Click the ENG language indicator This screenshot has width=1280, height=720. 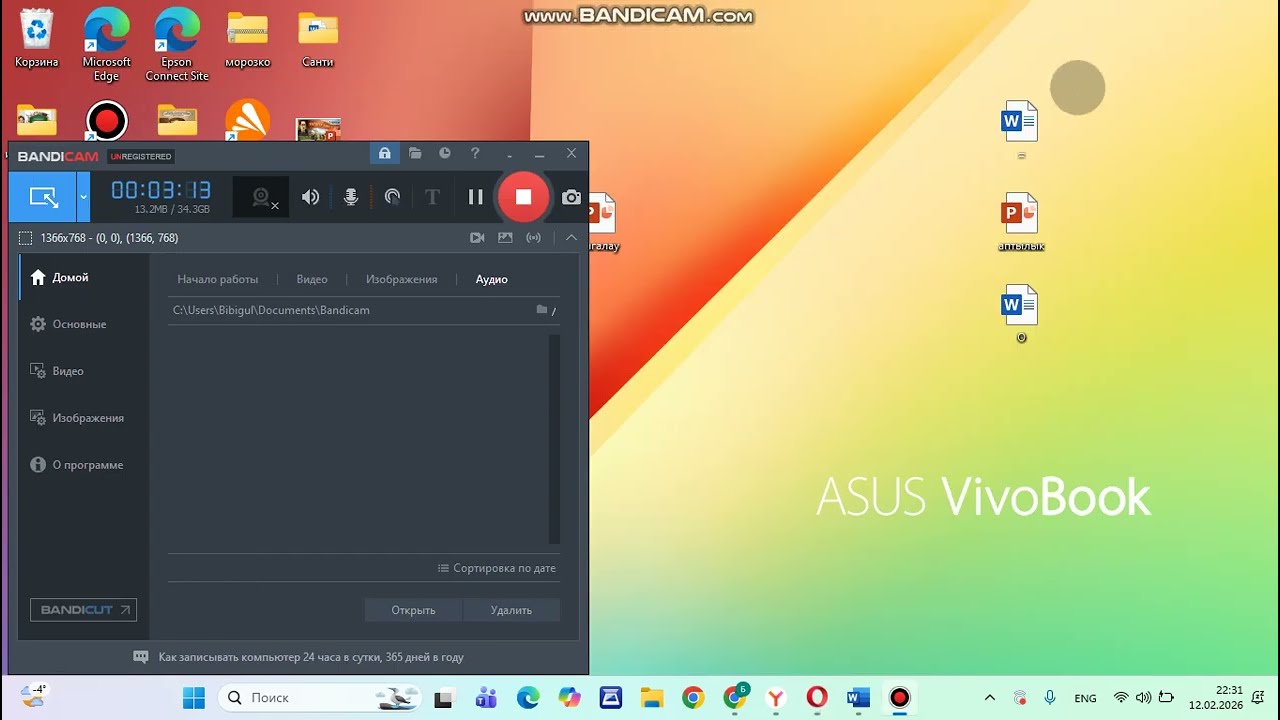pyautogui.click(x=1085, y=698)
